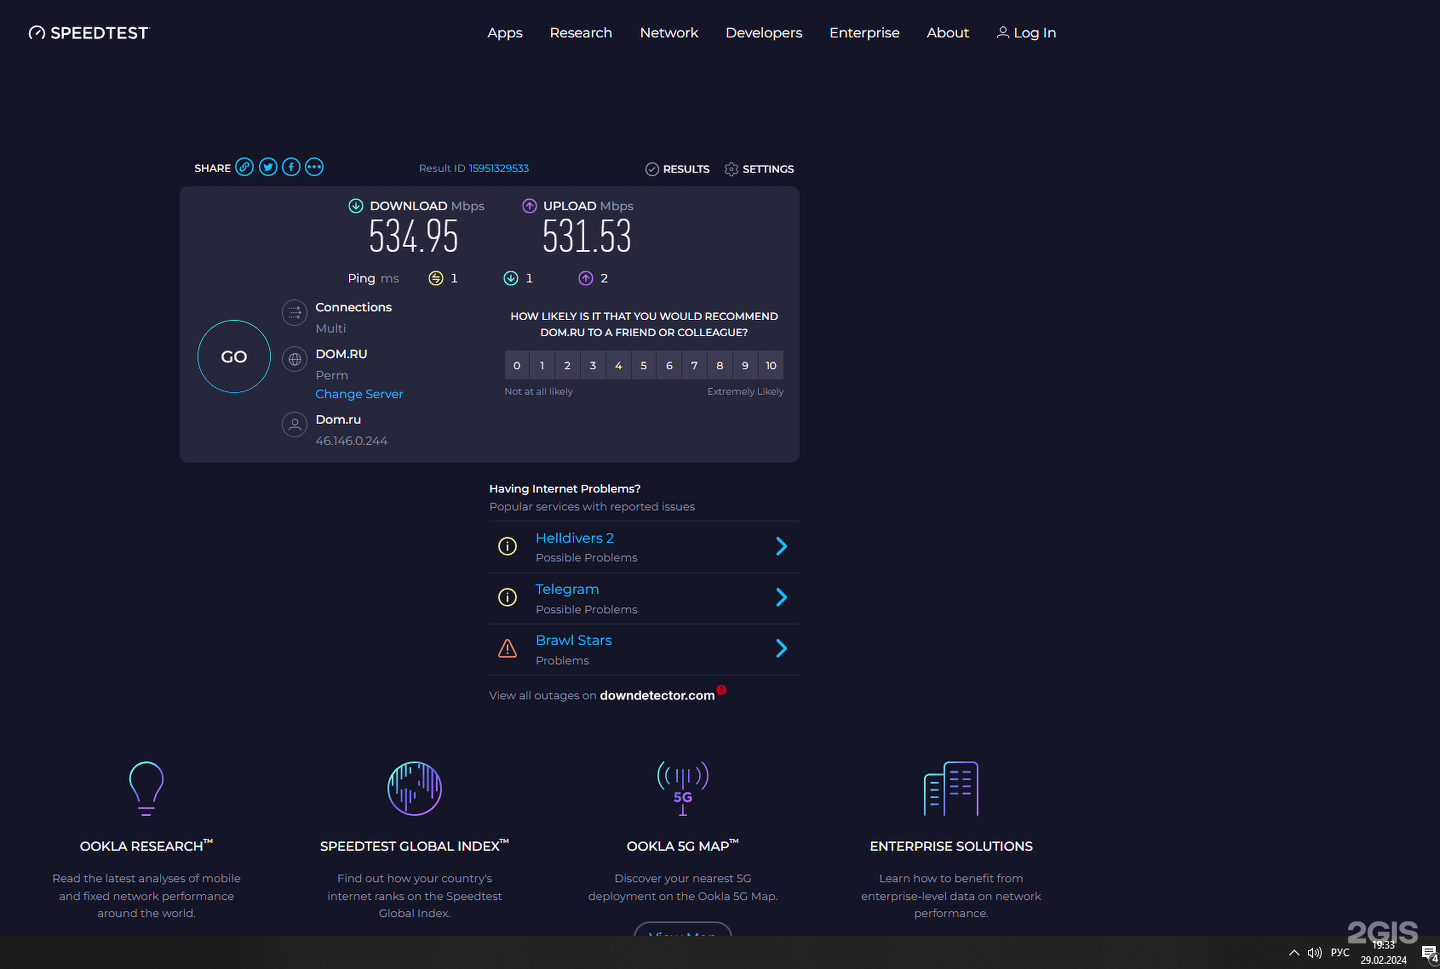The width and height of the screenshot is (1440, 969).
Task: Click the Helldivers 2 info icon
Action: pos(508,546)
